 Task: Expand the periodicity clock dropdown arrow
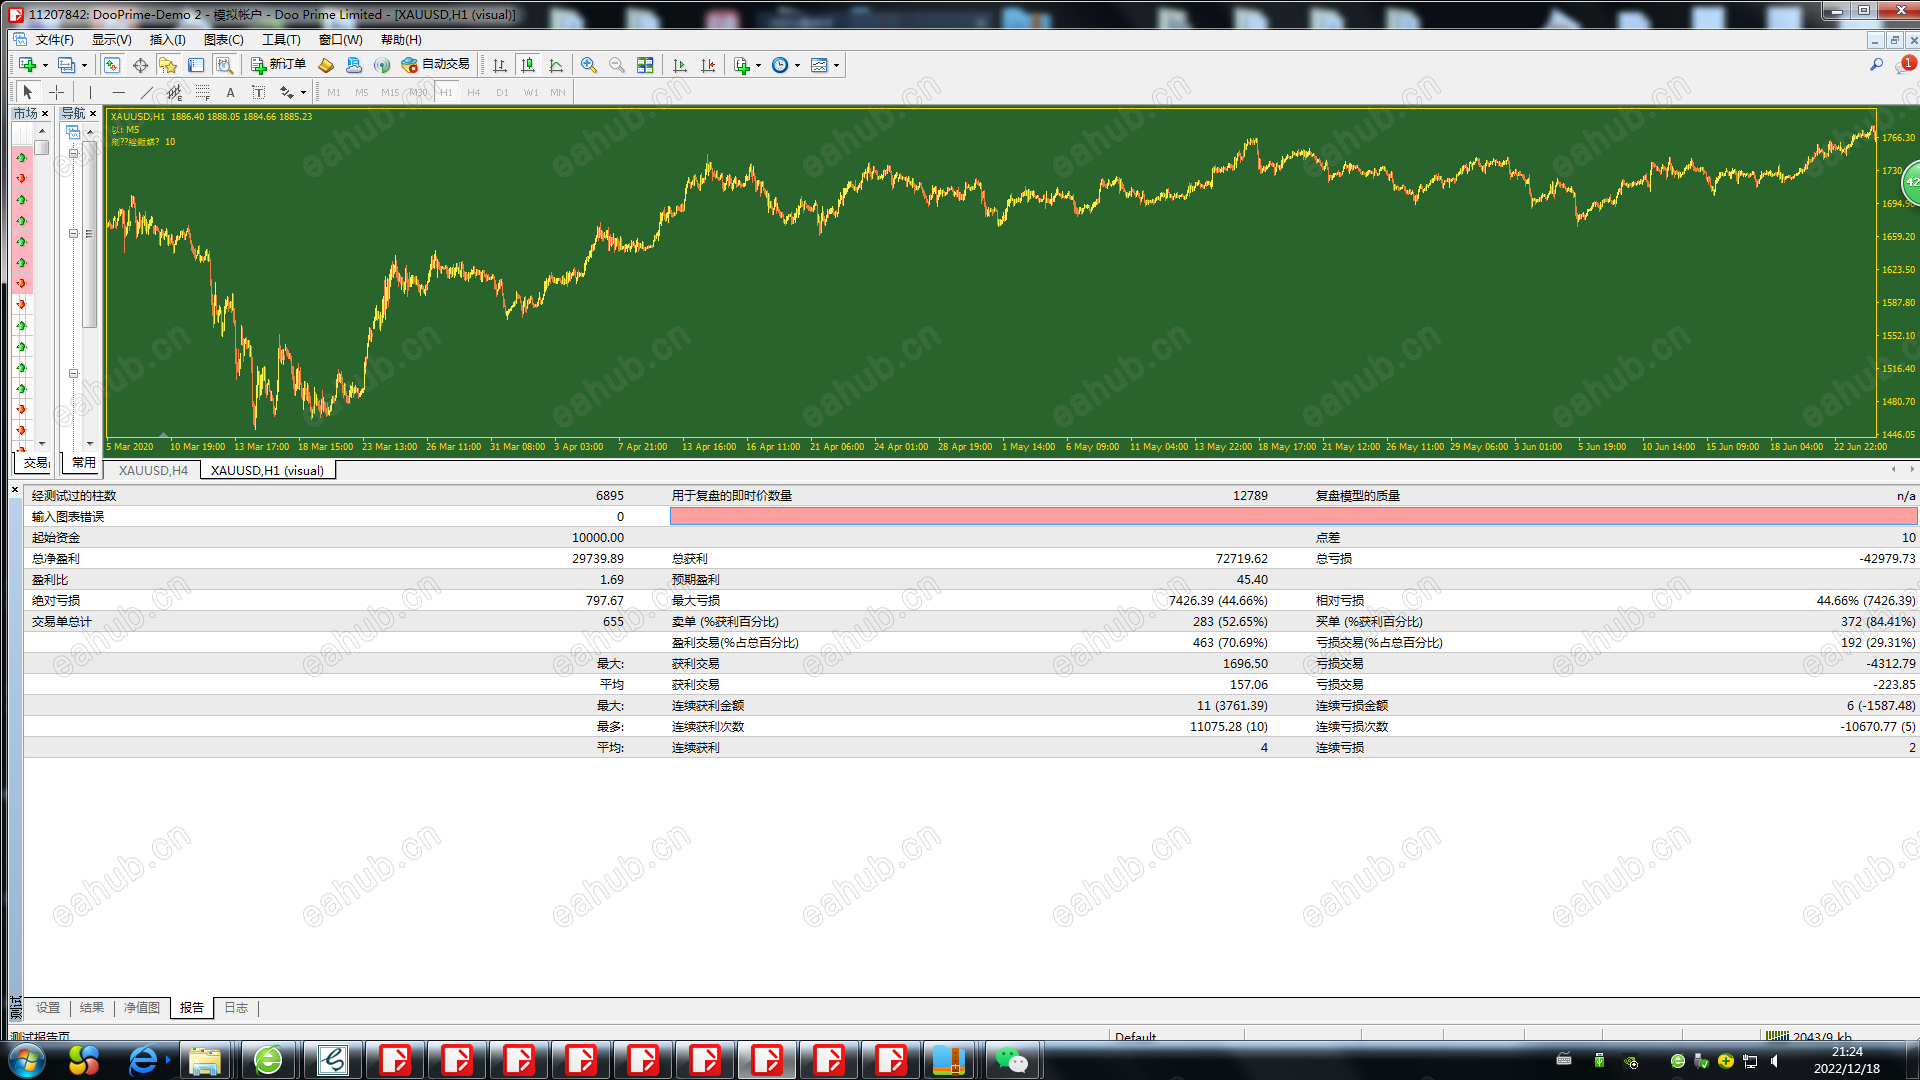point(797,65)
